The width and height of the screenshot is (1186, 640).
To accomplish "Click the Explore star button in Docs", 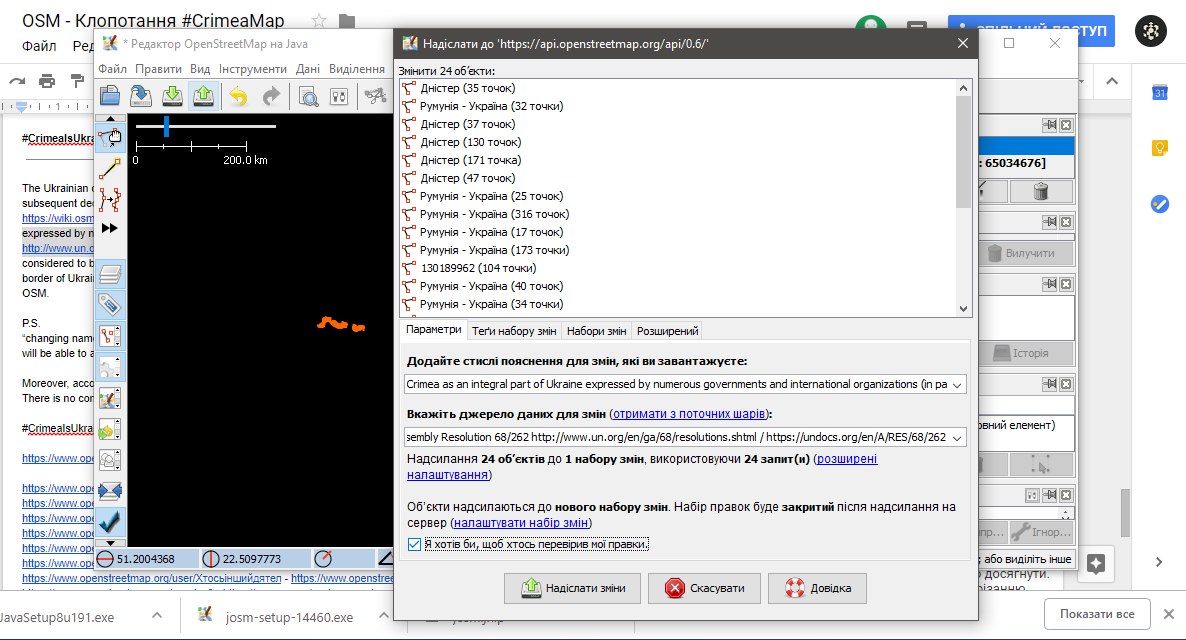I will tap(1096, 564).
